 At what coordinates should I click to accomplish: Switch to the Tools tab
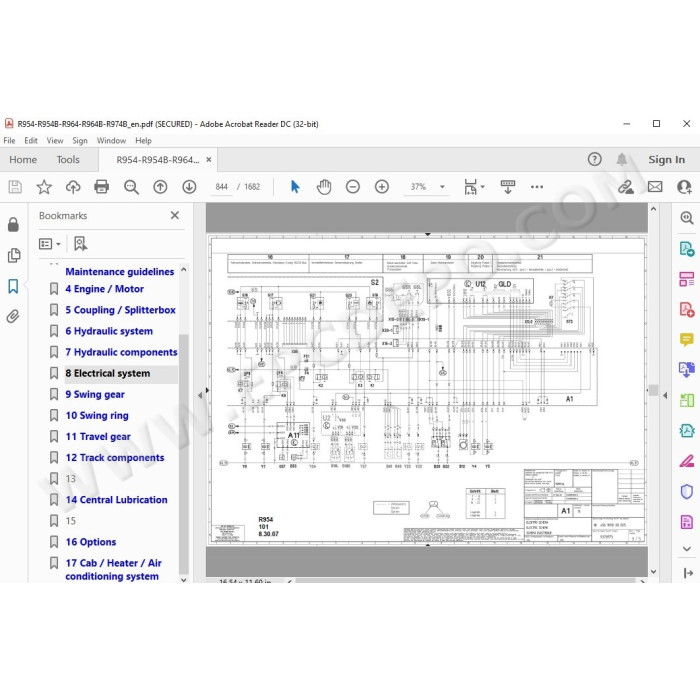click(x=68, y=159)
